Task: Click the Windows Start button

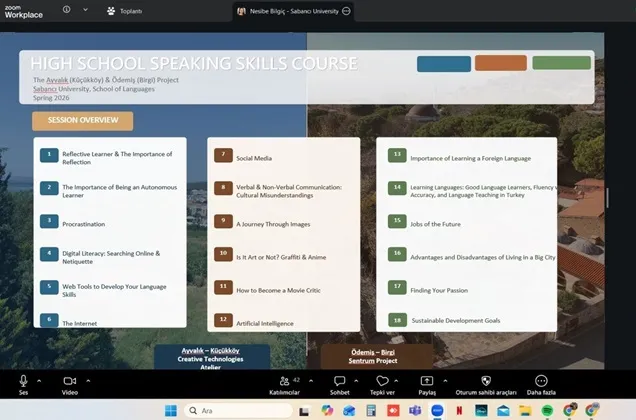Action: tap(169, 410)
